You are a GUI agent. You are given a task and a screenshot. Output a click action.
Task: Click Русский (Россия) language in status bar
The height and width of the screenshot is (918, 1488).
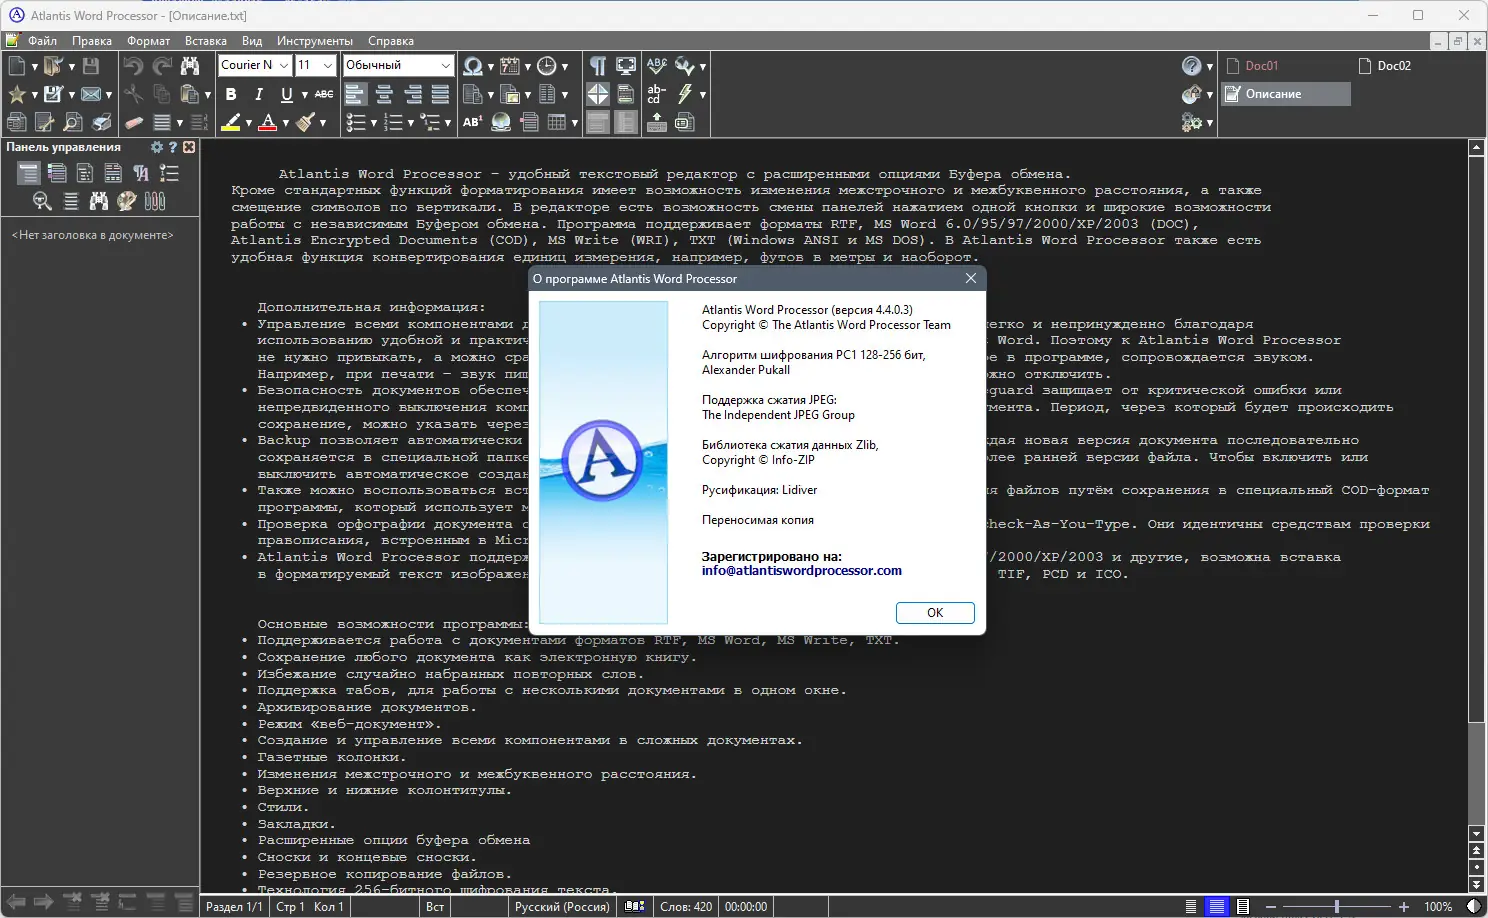(x=562, y=907)
